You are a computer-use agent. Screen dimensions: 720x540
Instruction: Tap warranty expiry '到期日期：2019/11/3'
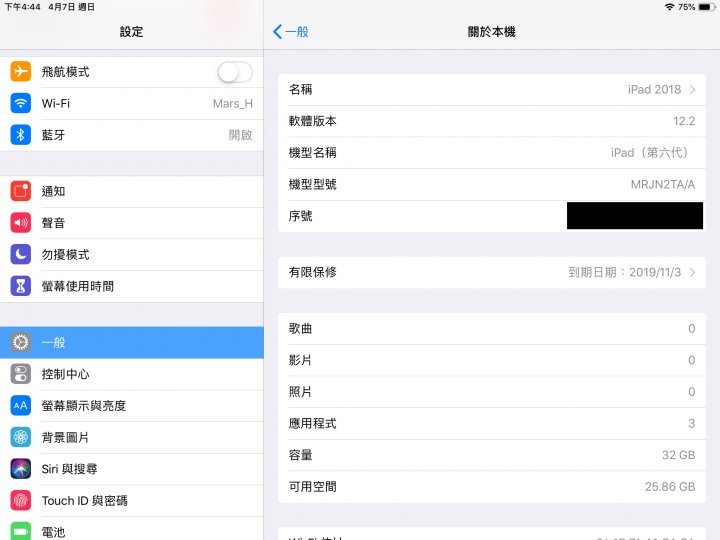(x=624, y=272)
